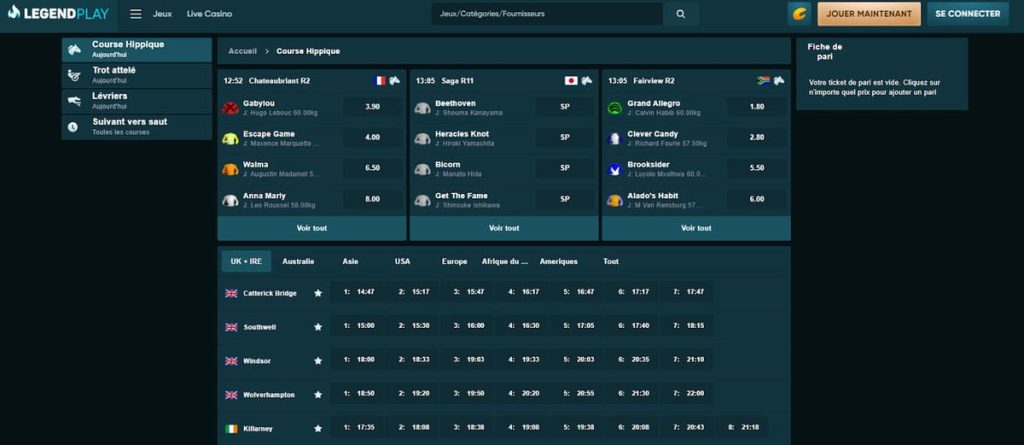Click the horse icon on Chateaubriant R2 card
1024x445 pixels.
pos(395,81)
